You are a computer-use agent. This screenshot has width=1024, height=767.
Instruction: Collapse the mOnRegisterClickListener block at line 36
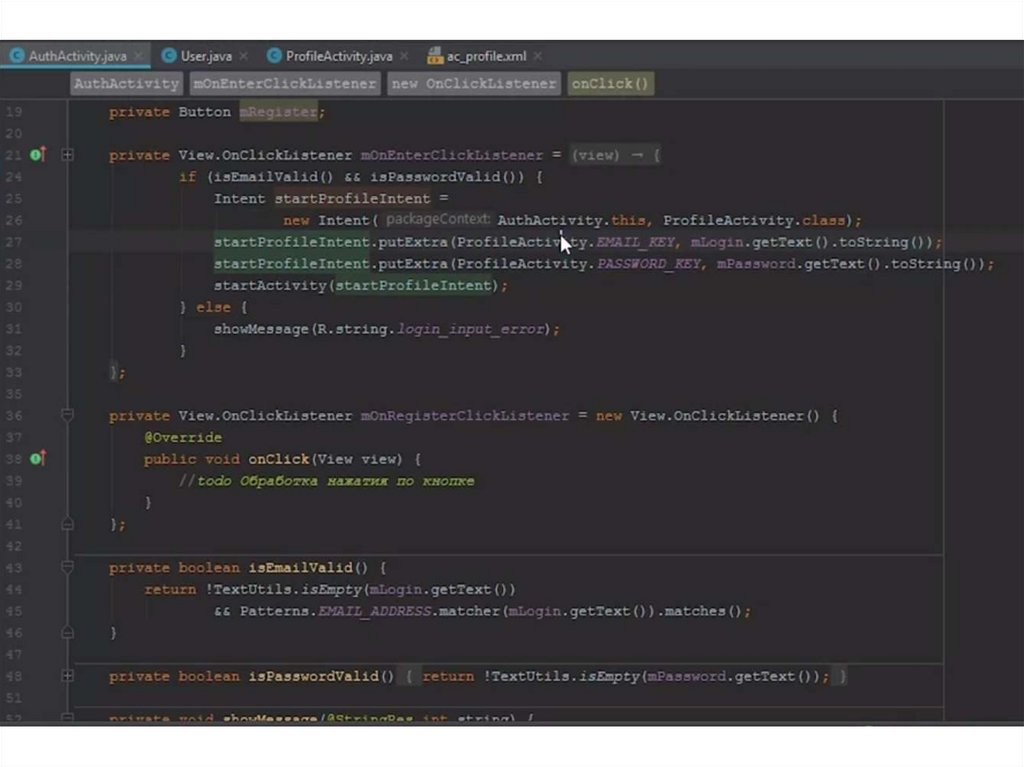(x=67, y=415)
